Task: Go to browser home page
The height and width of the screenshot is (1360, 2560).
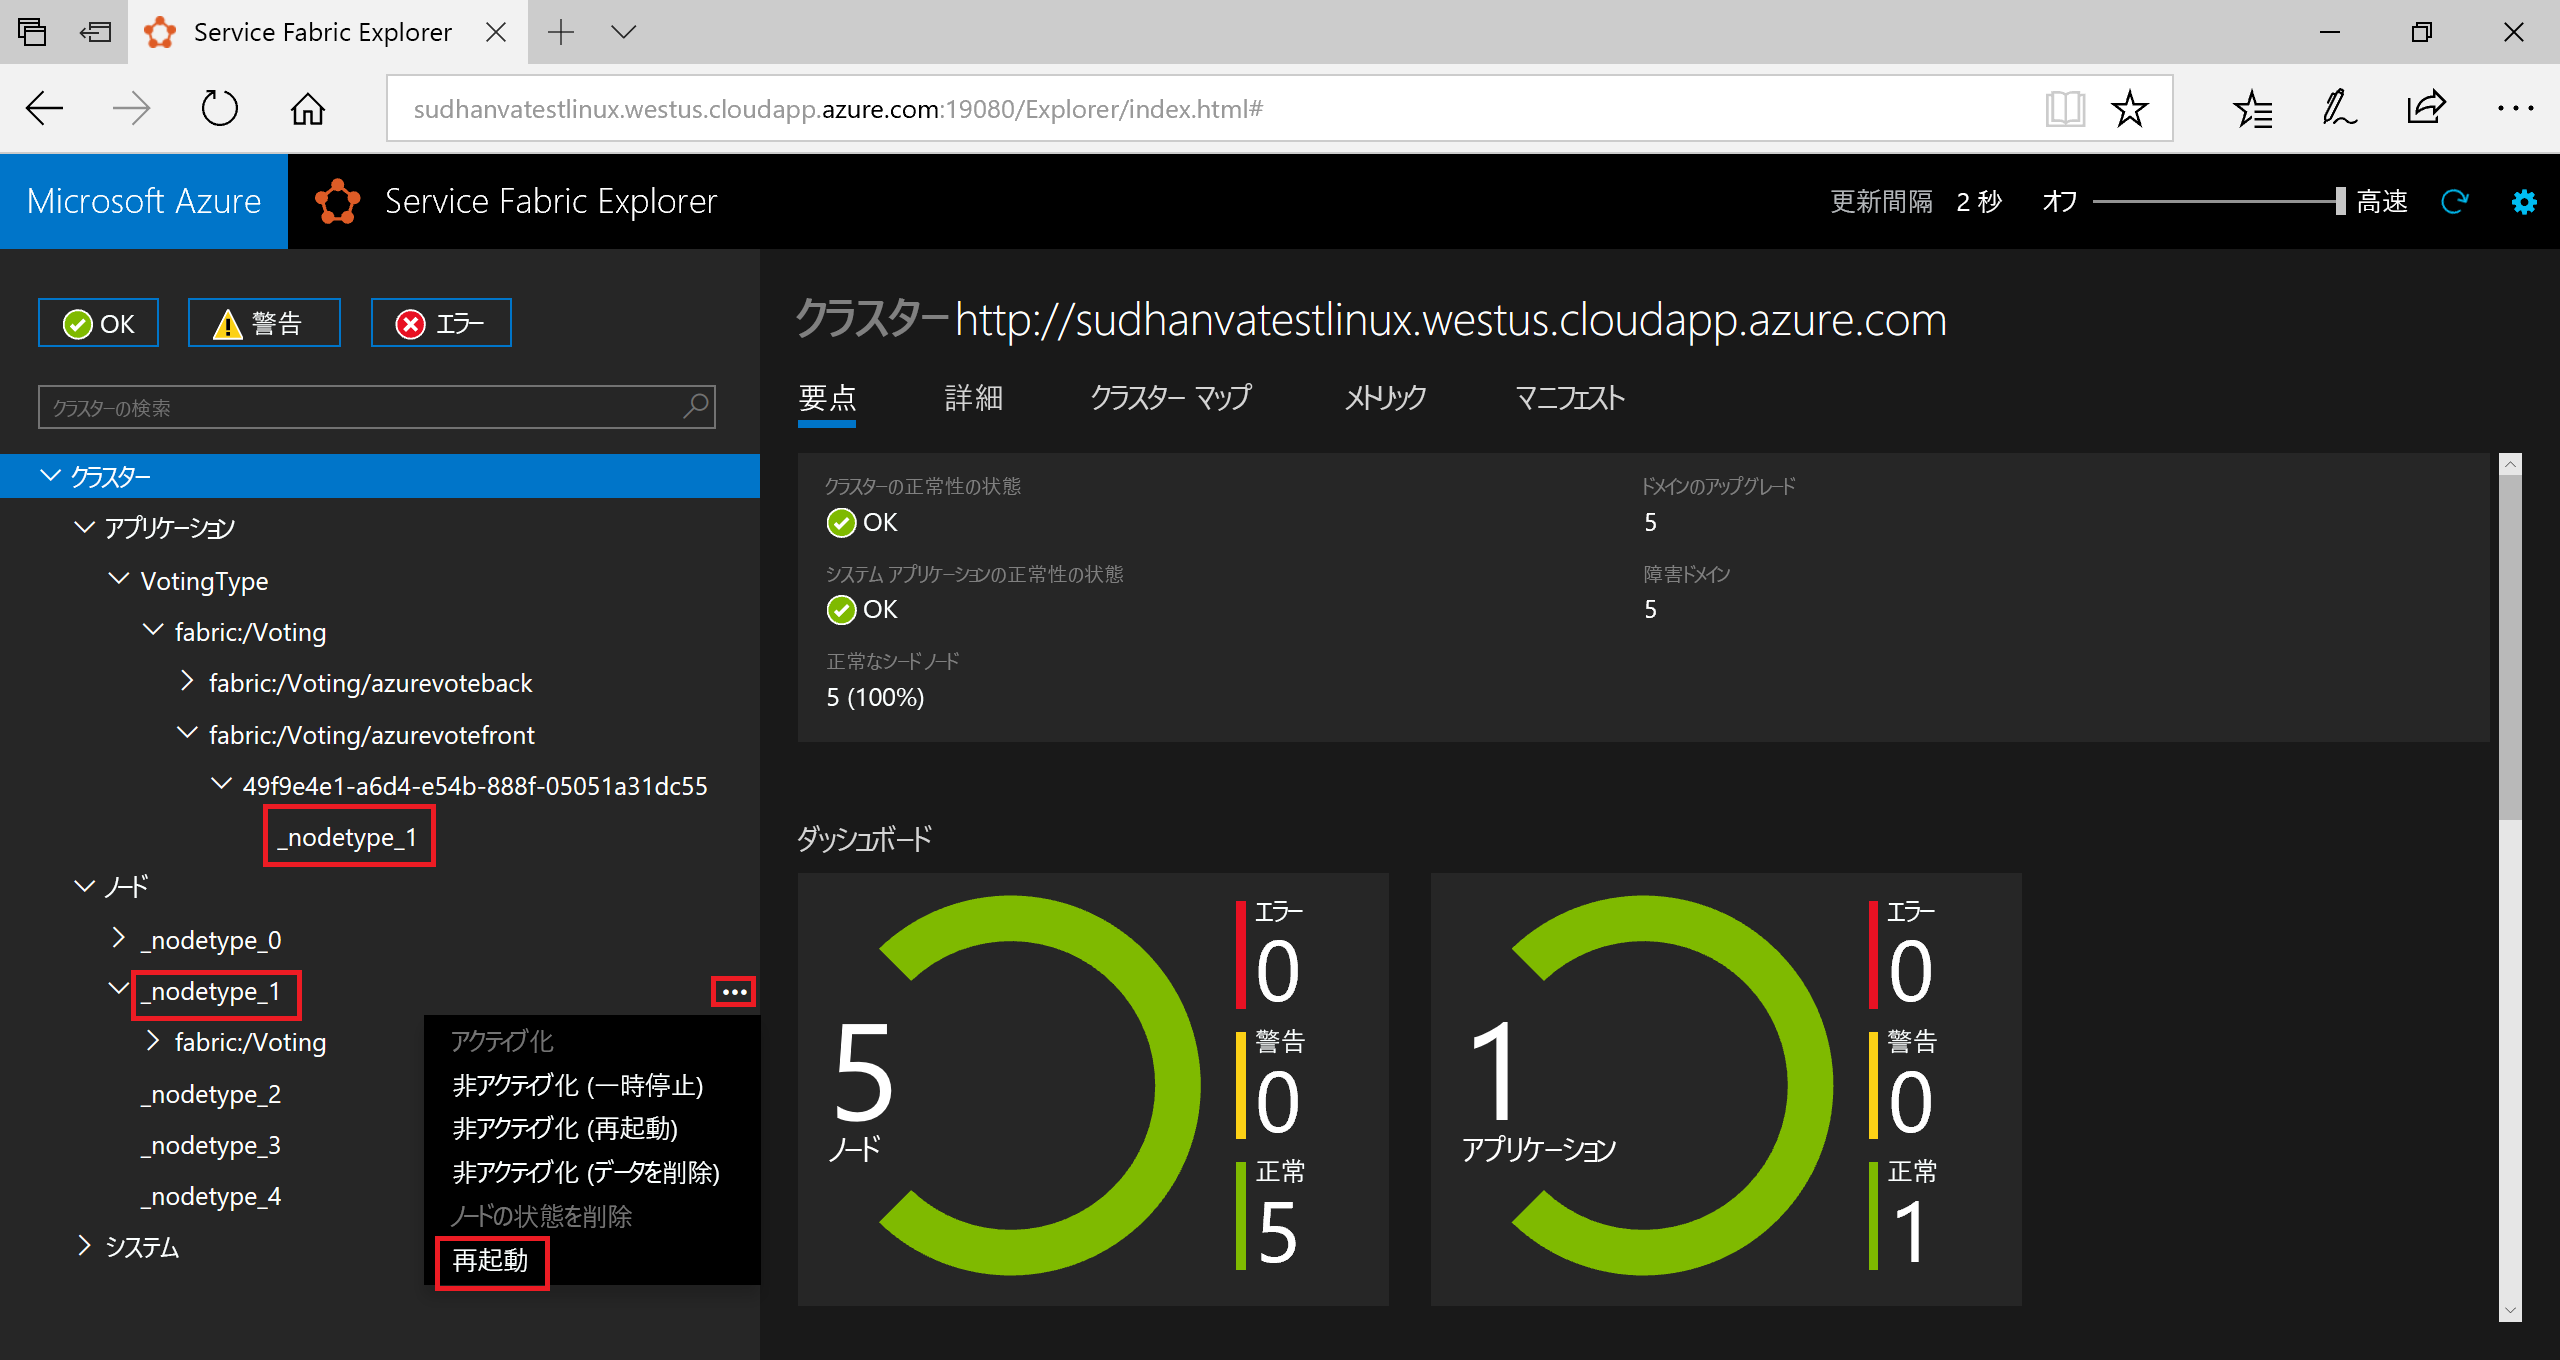Action: (x=308, y=108)
